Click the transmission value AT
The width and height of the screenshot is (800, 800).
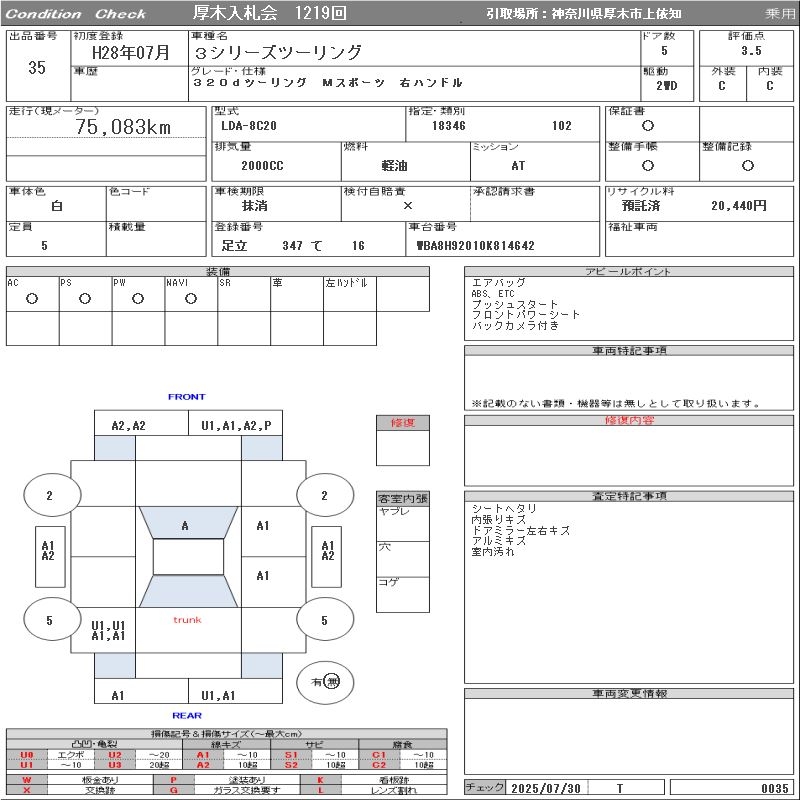(518, 165)
